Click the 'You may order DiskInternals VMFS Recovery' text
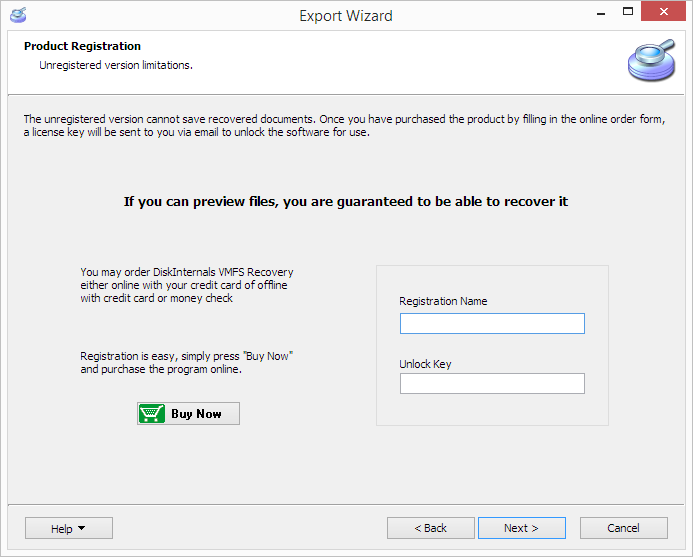 click(187, 285)
